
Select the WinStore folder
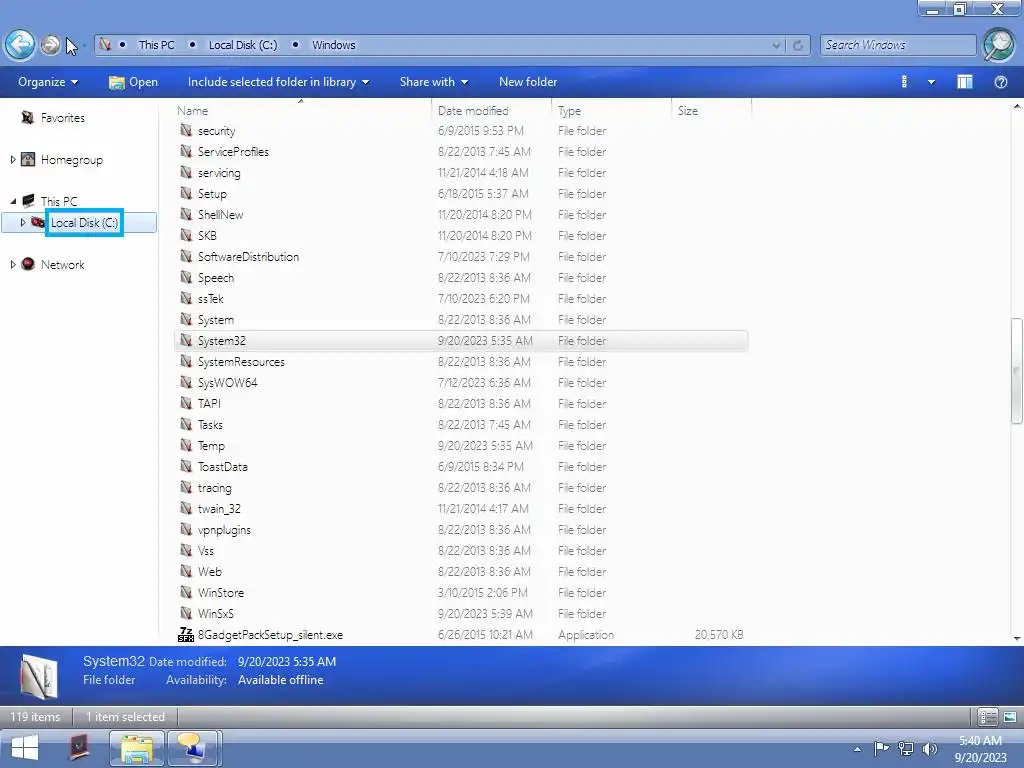[221, 592]
